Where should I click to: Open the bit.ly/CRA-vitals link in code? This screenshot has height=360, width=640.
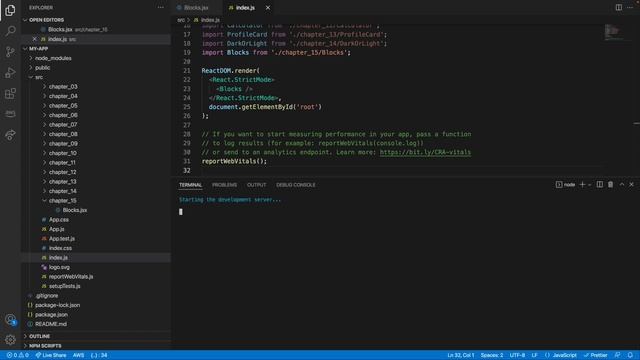click(425, 152)
